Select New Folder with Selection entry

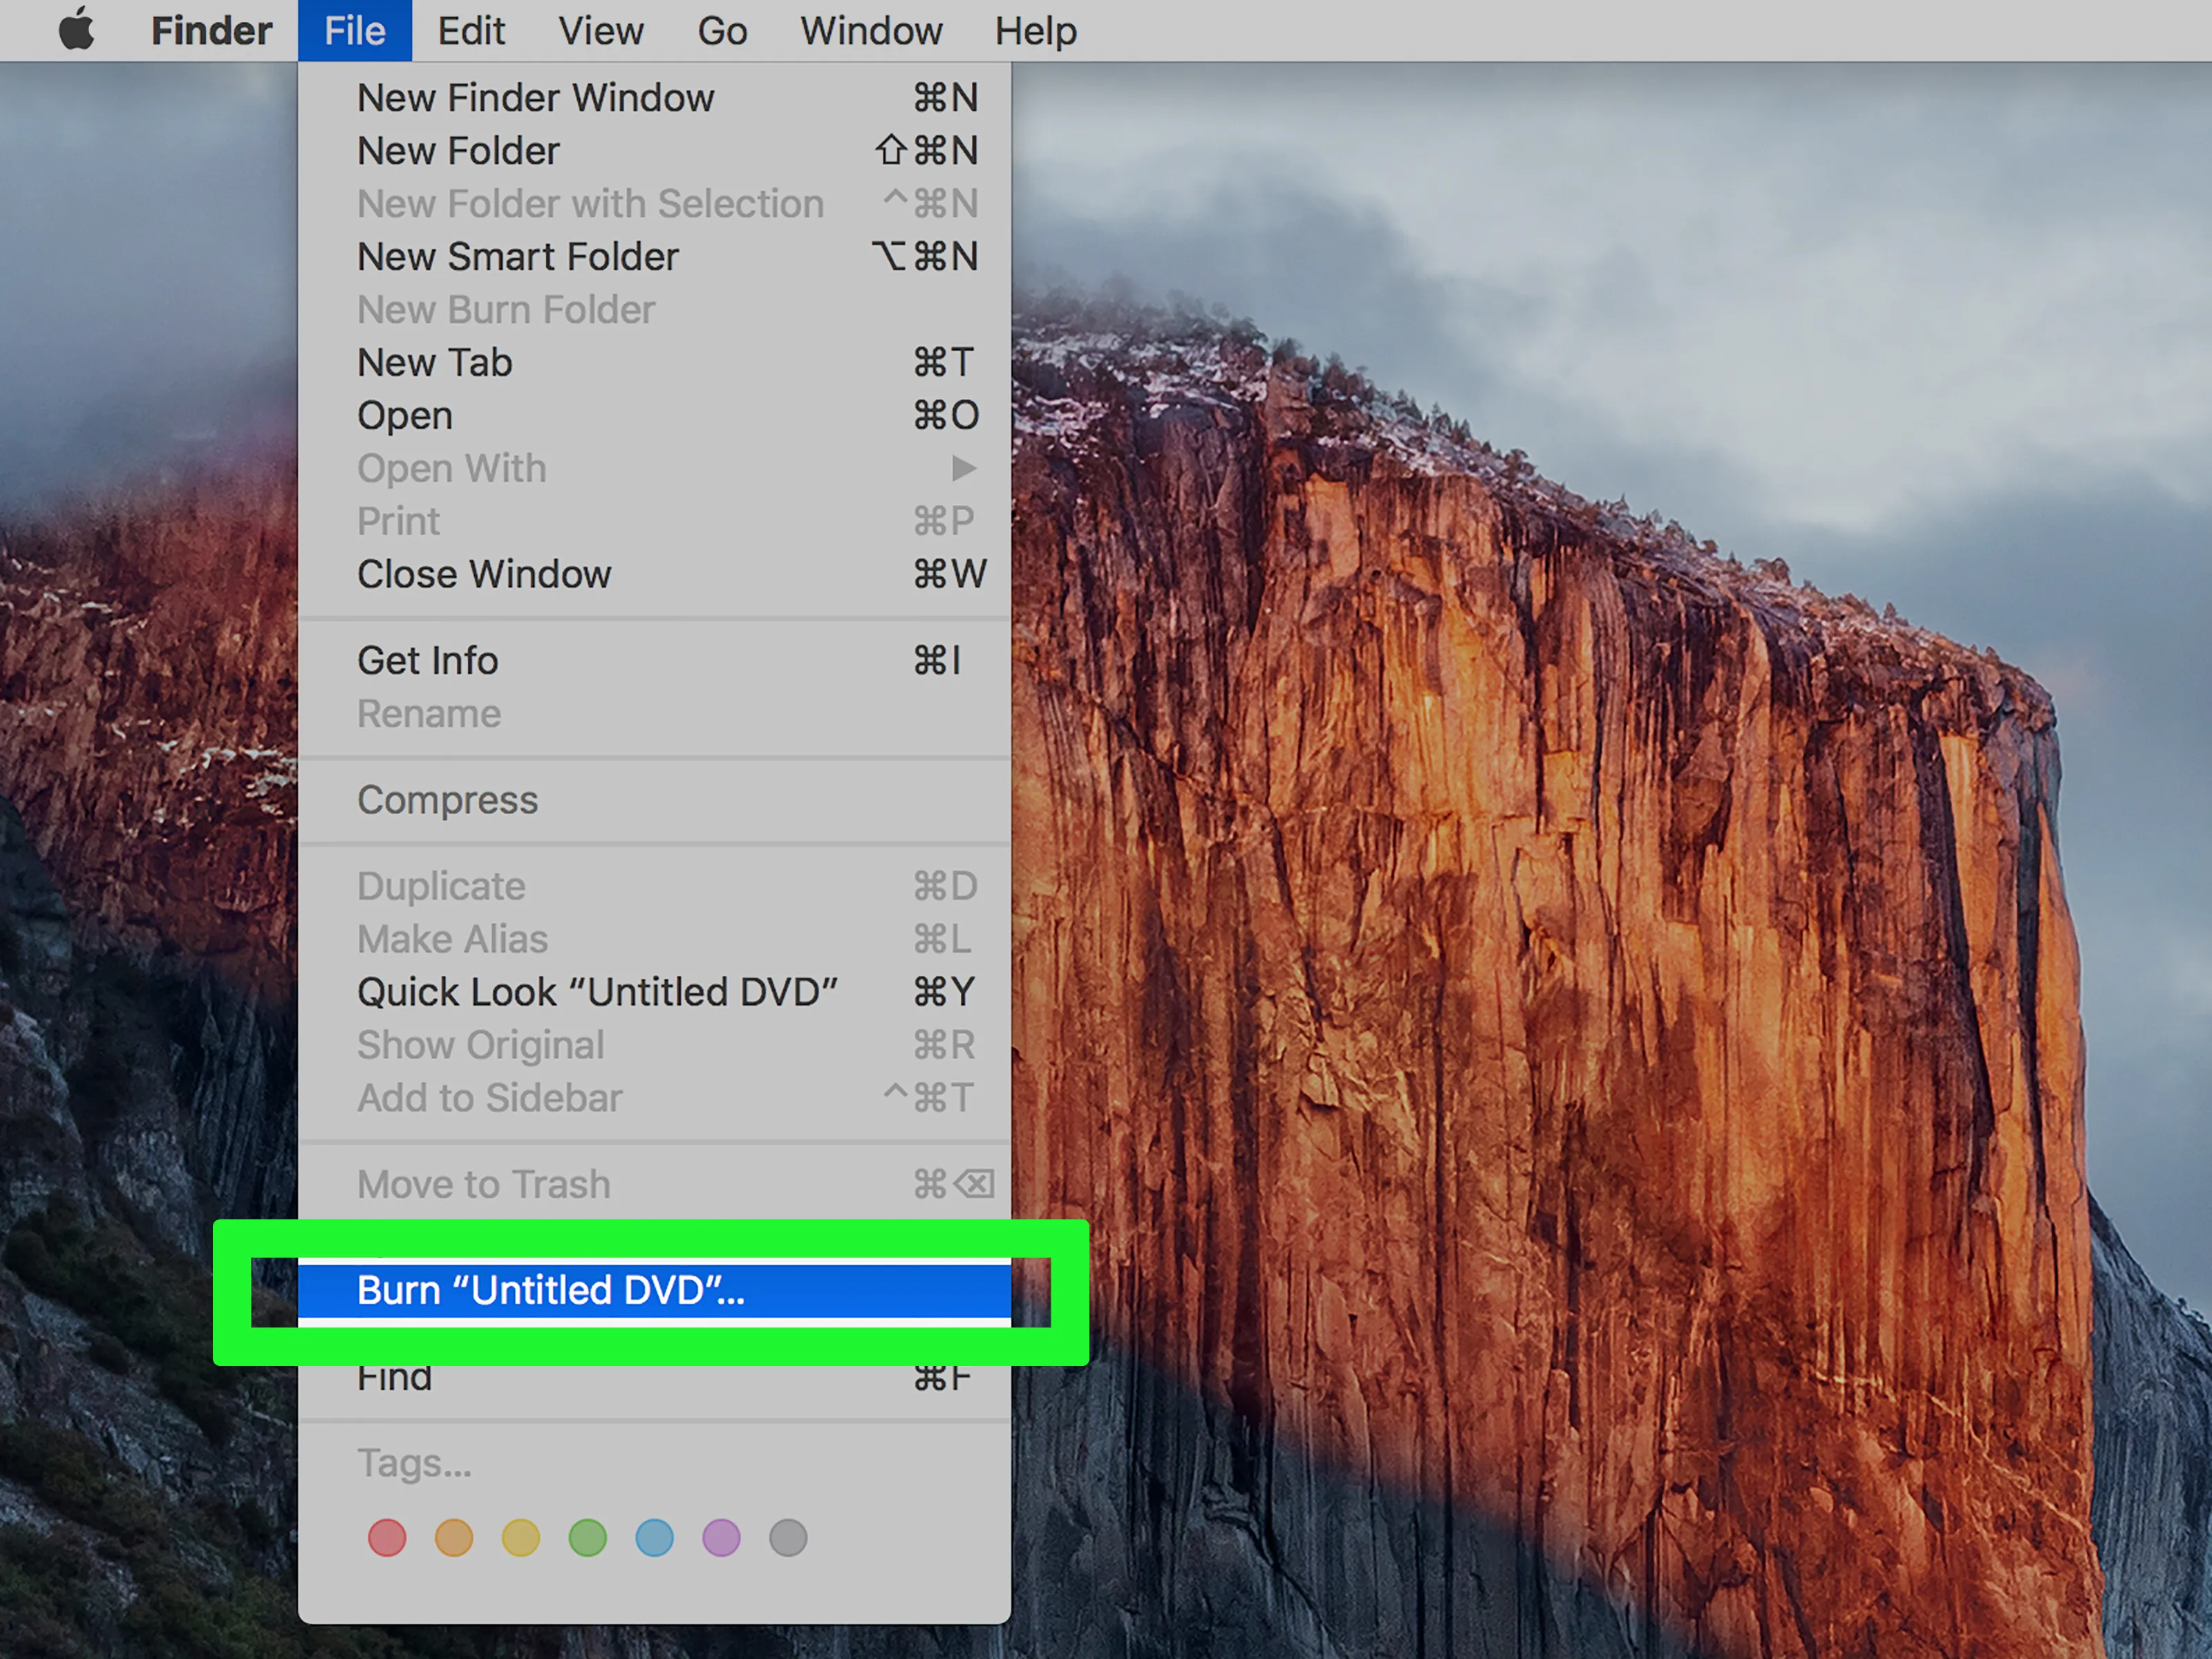point(654,204)
